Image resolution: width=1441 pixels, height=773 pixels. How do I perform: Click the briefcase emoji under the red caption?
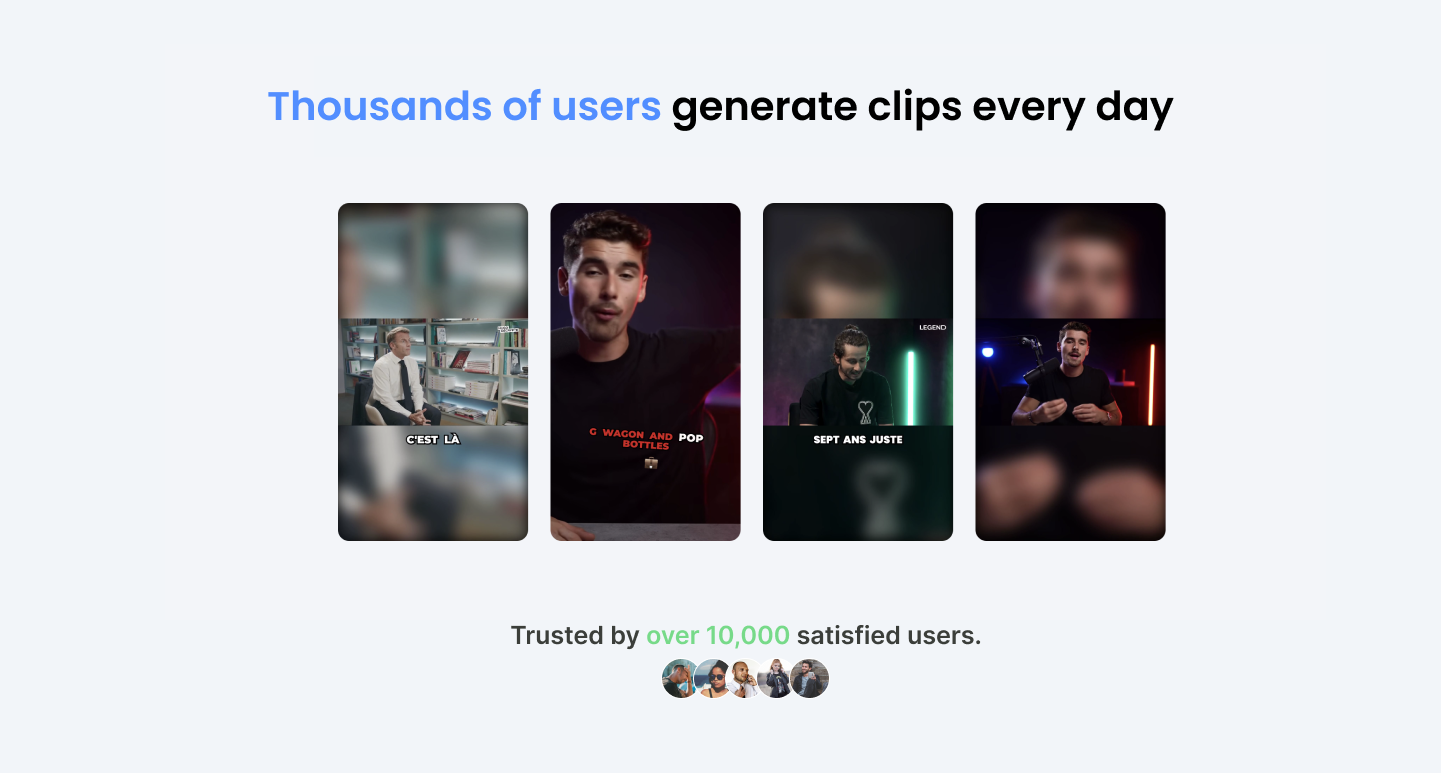(x=651, y=462)
